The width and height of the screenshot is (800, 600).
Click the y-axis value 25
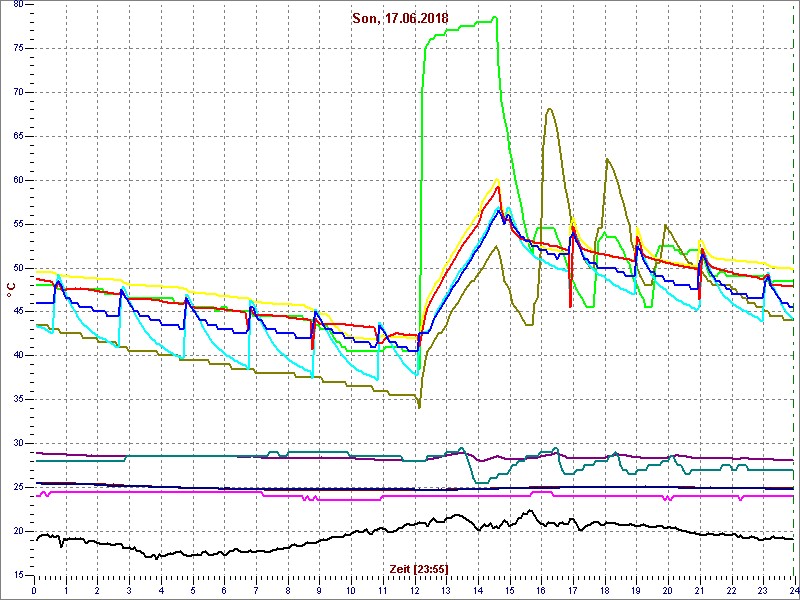(x=18, y=487)
